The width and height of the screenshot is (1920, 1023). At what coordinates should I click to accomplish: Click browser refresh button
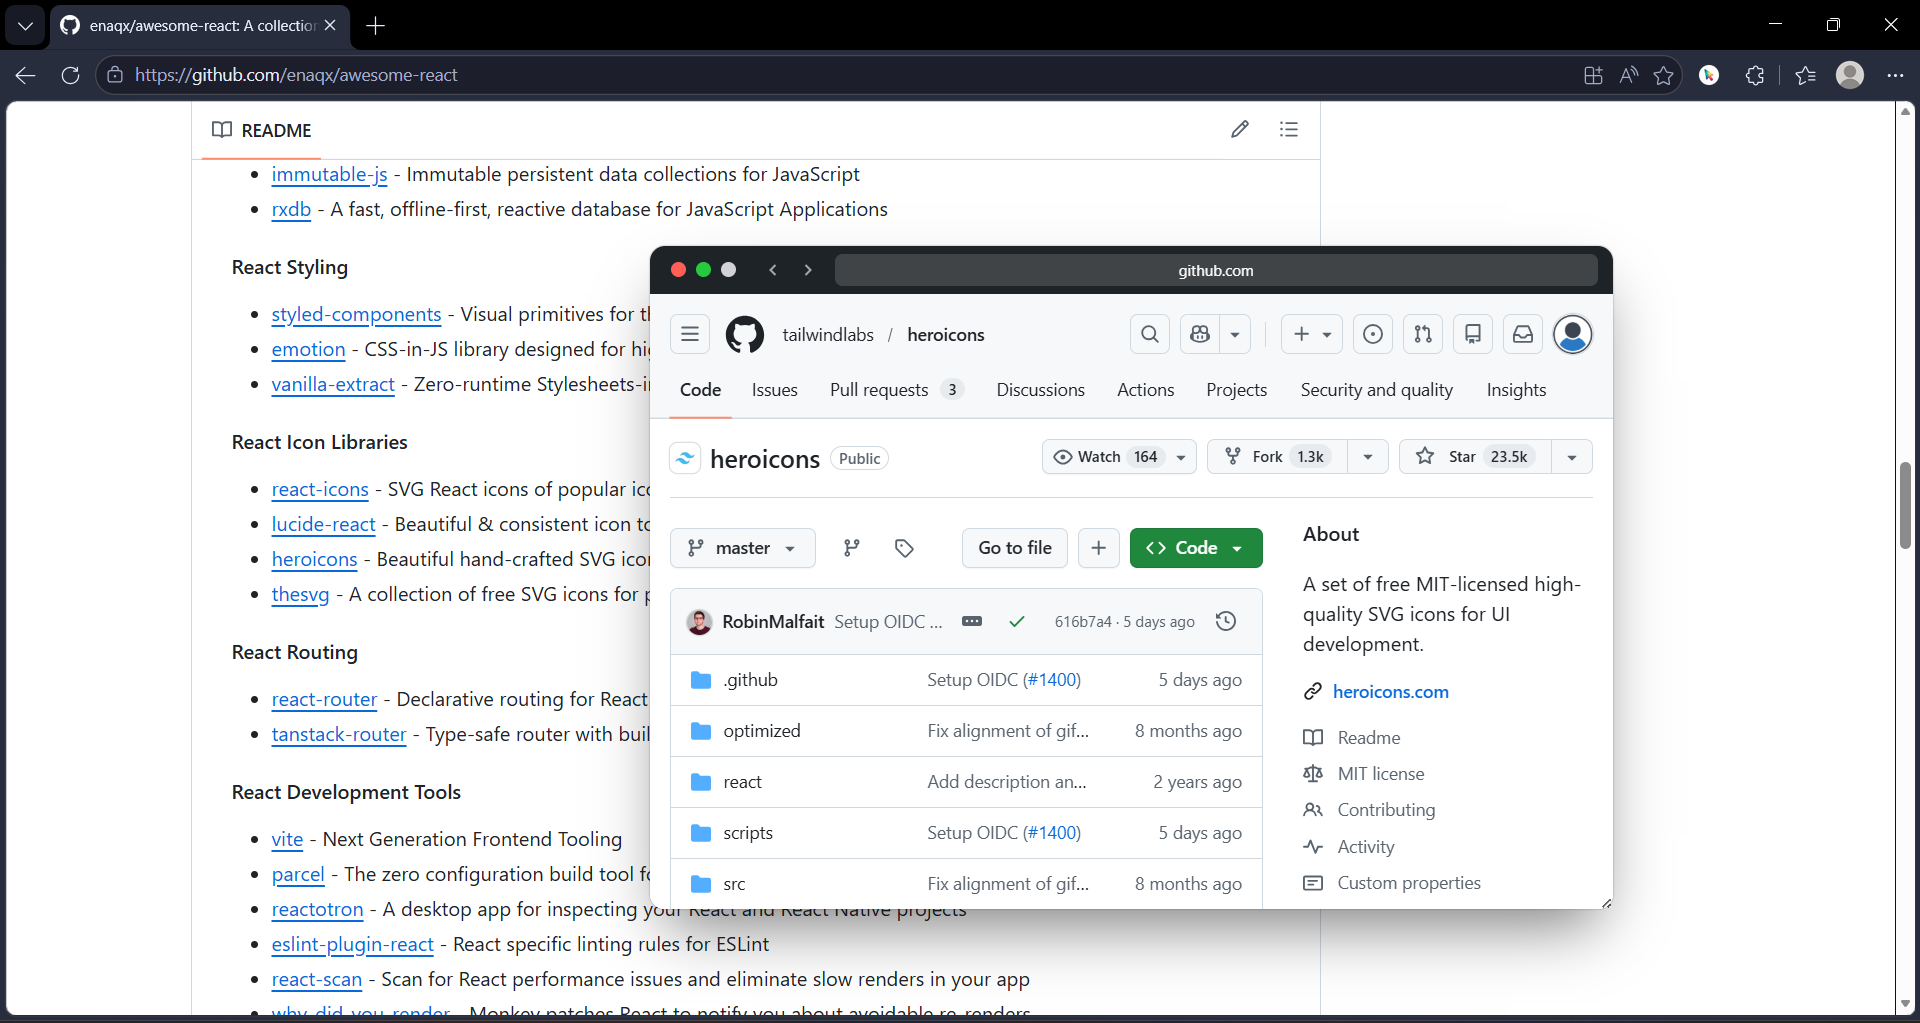pos(70,75)
